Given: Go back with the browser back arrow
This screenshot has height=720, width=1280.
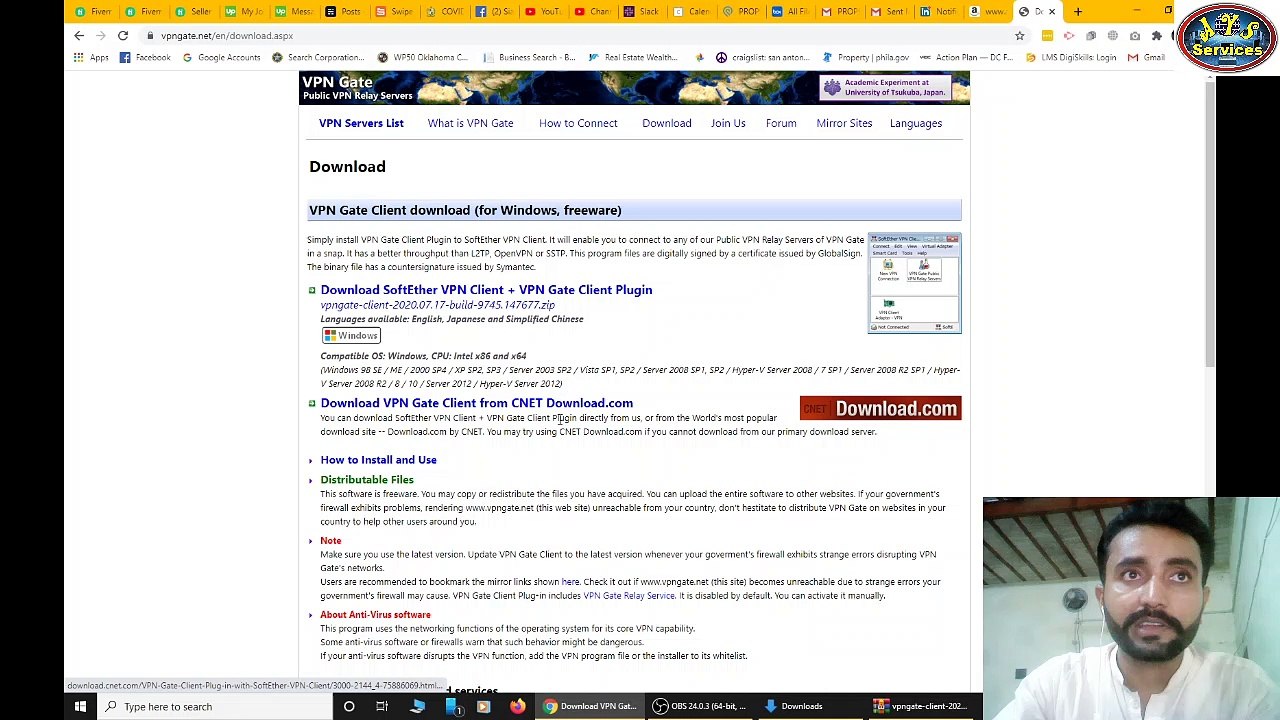Looking at the screenshot, I should pyautogui.click(x=79, y=35).
